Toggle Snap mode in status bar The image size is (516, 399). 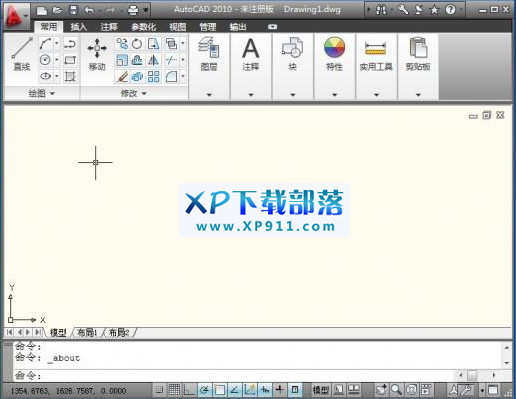point(159,389)
